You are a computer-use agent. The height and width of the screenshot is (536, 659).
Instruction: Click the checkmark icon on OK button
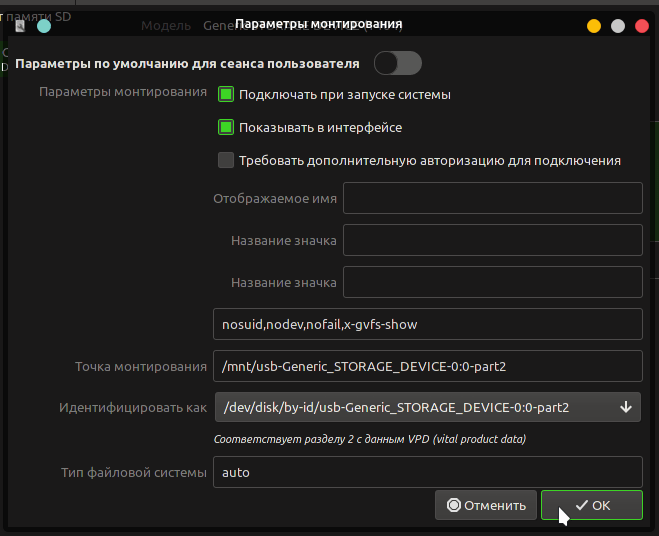coord(581,505)
